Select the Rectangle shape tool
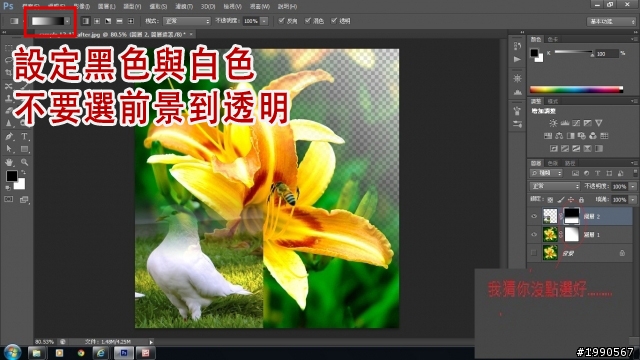 point(24,149)
